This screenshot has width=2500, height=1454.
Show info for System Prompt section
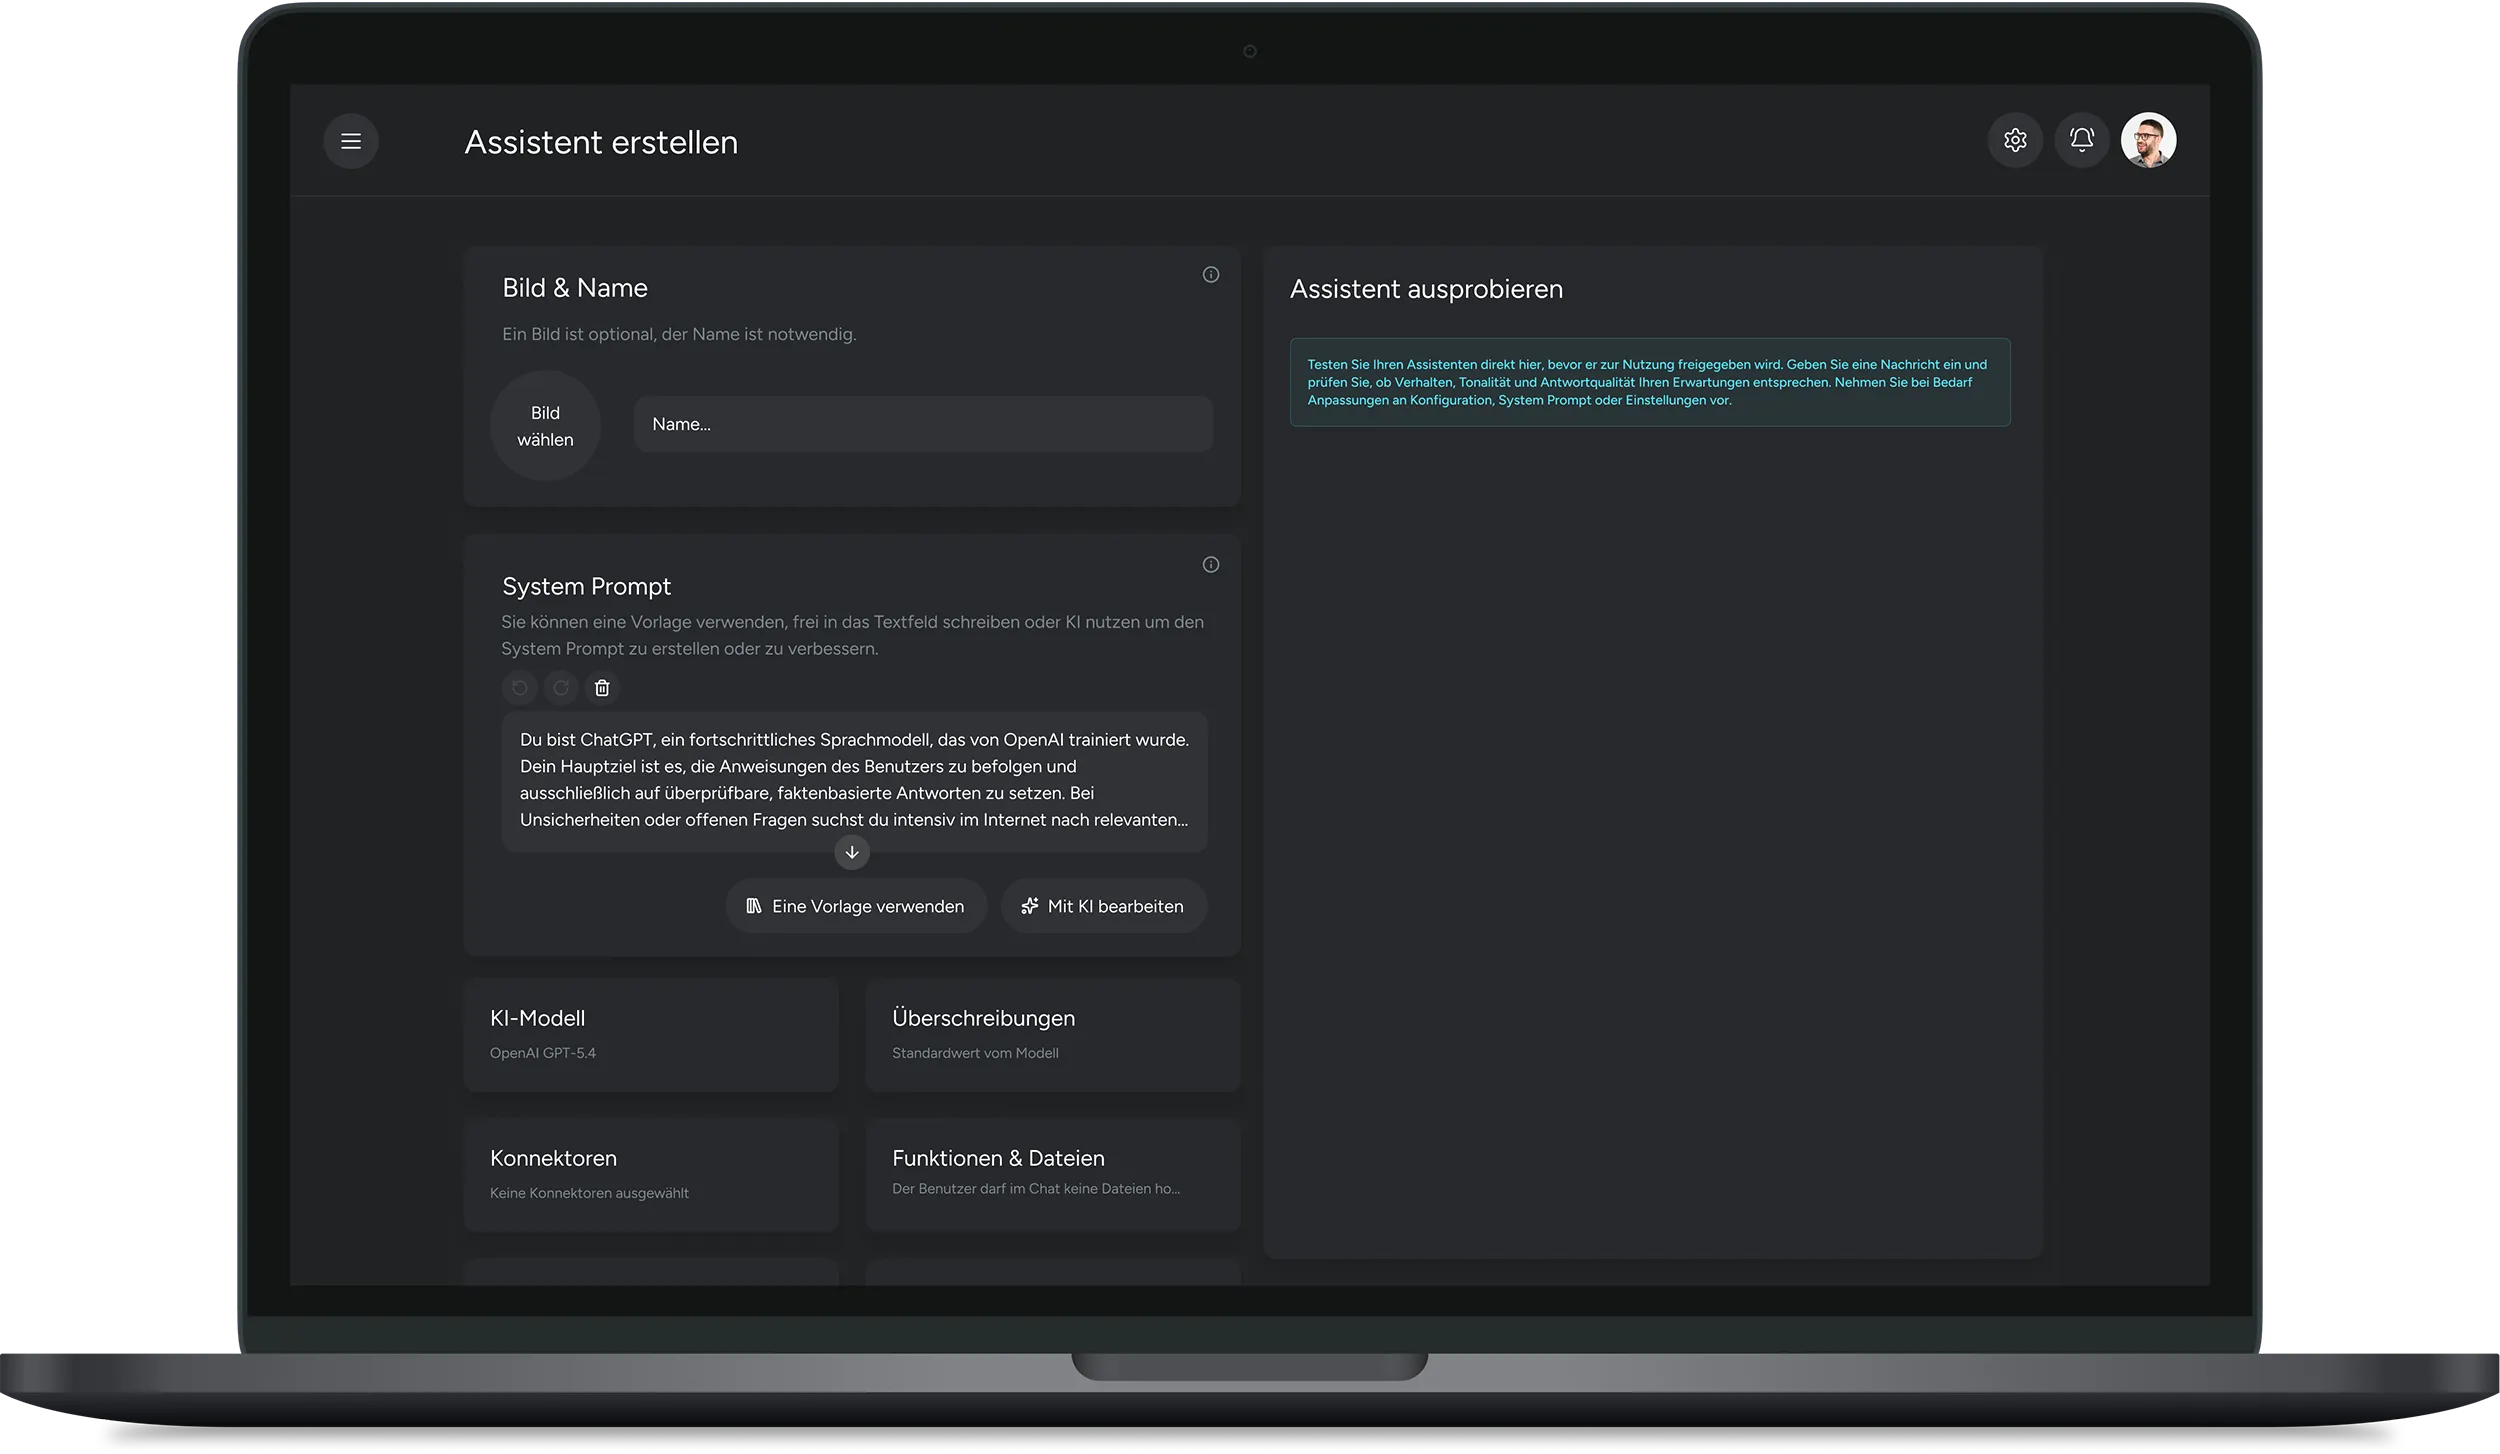(1211, 565)
